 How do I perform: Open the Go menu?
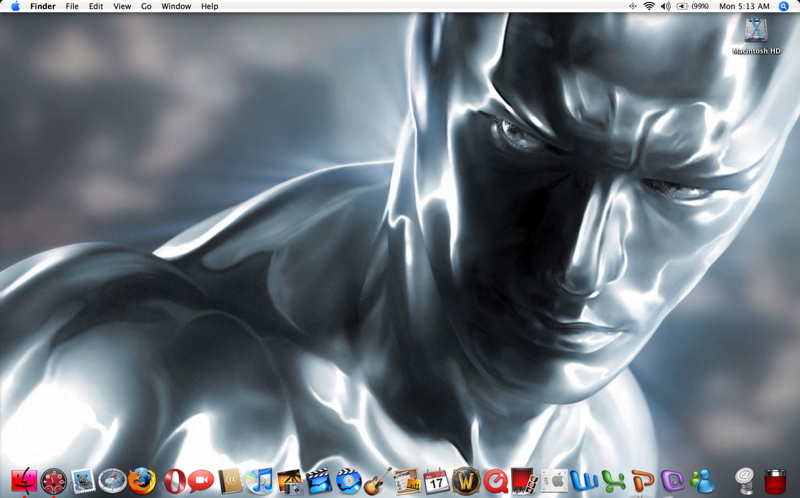pos(146,6)
